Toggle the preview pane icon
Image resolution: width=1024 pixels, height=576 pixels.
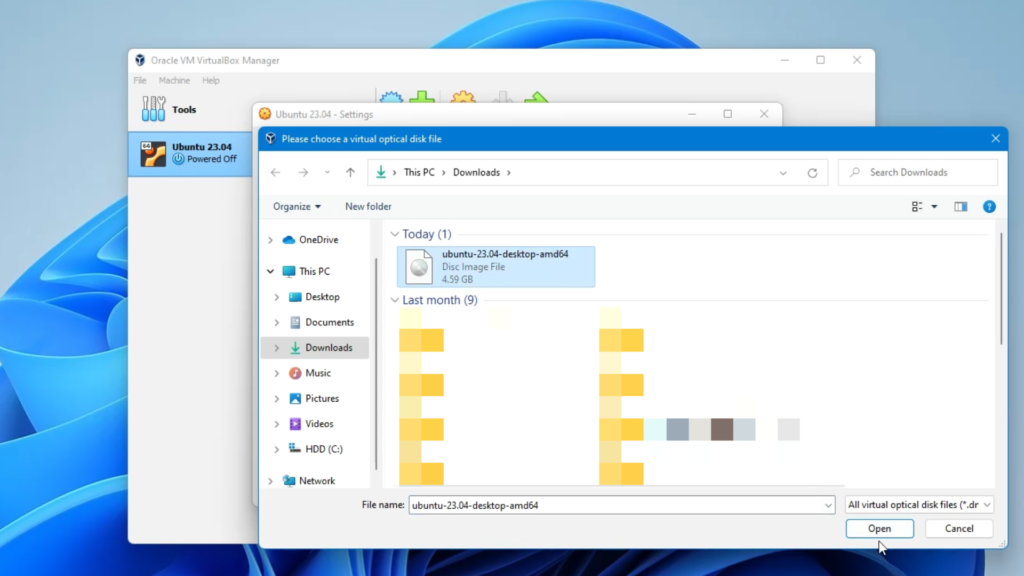coord(961,206)
